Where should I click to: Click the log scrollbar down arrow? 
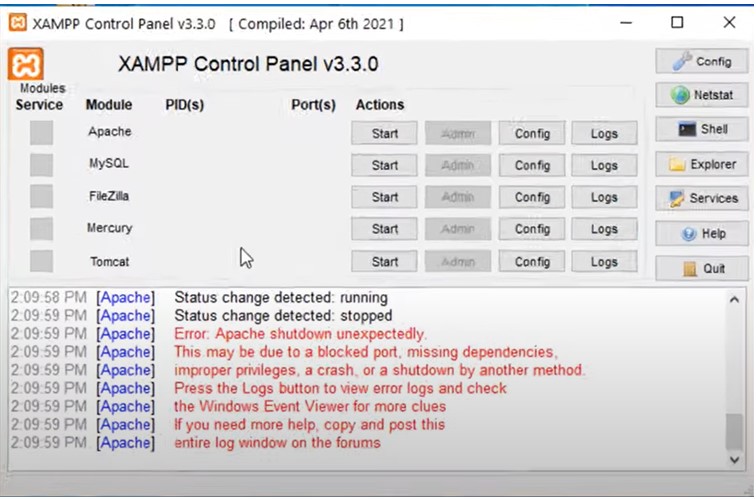click(734, 460)
